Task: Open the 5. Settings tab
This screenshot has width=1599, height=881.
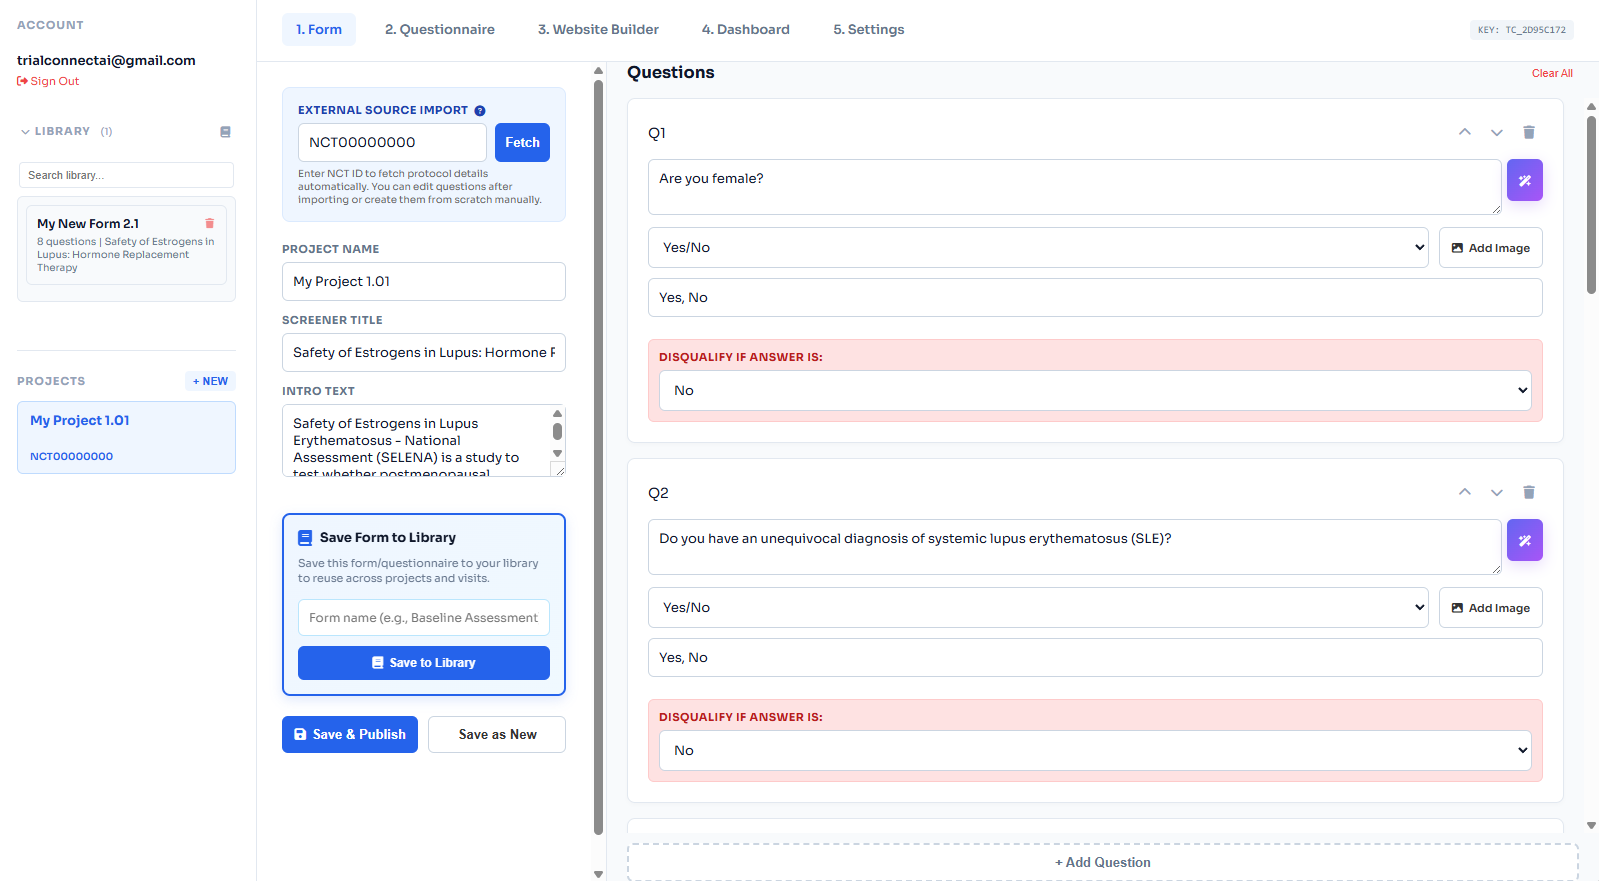Action: [x=869, y=30]
